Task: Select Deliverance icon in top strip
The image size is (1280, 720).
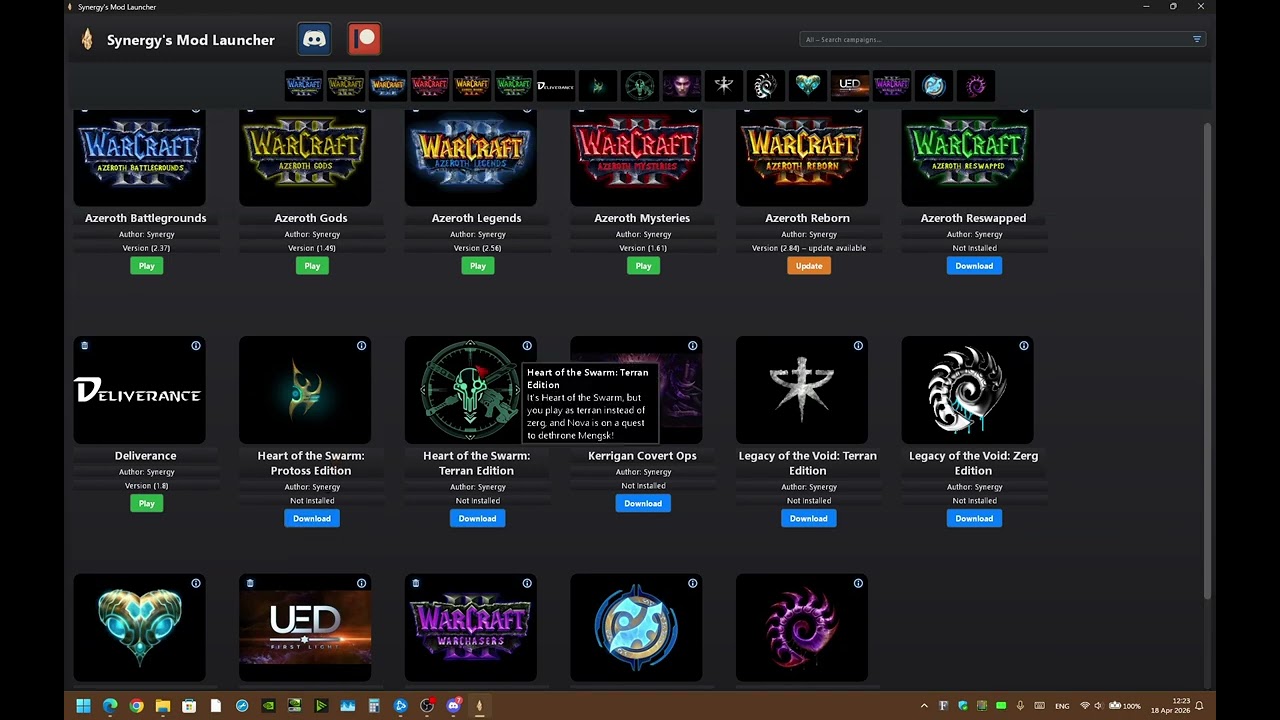Action: click(555, 85)
